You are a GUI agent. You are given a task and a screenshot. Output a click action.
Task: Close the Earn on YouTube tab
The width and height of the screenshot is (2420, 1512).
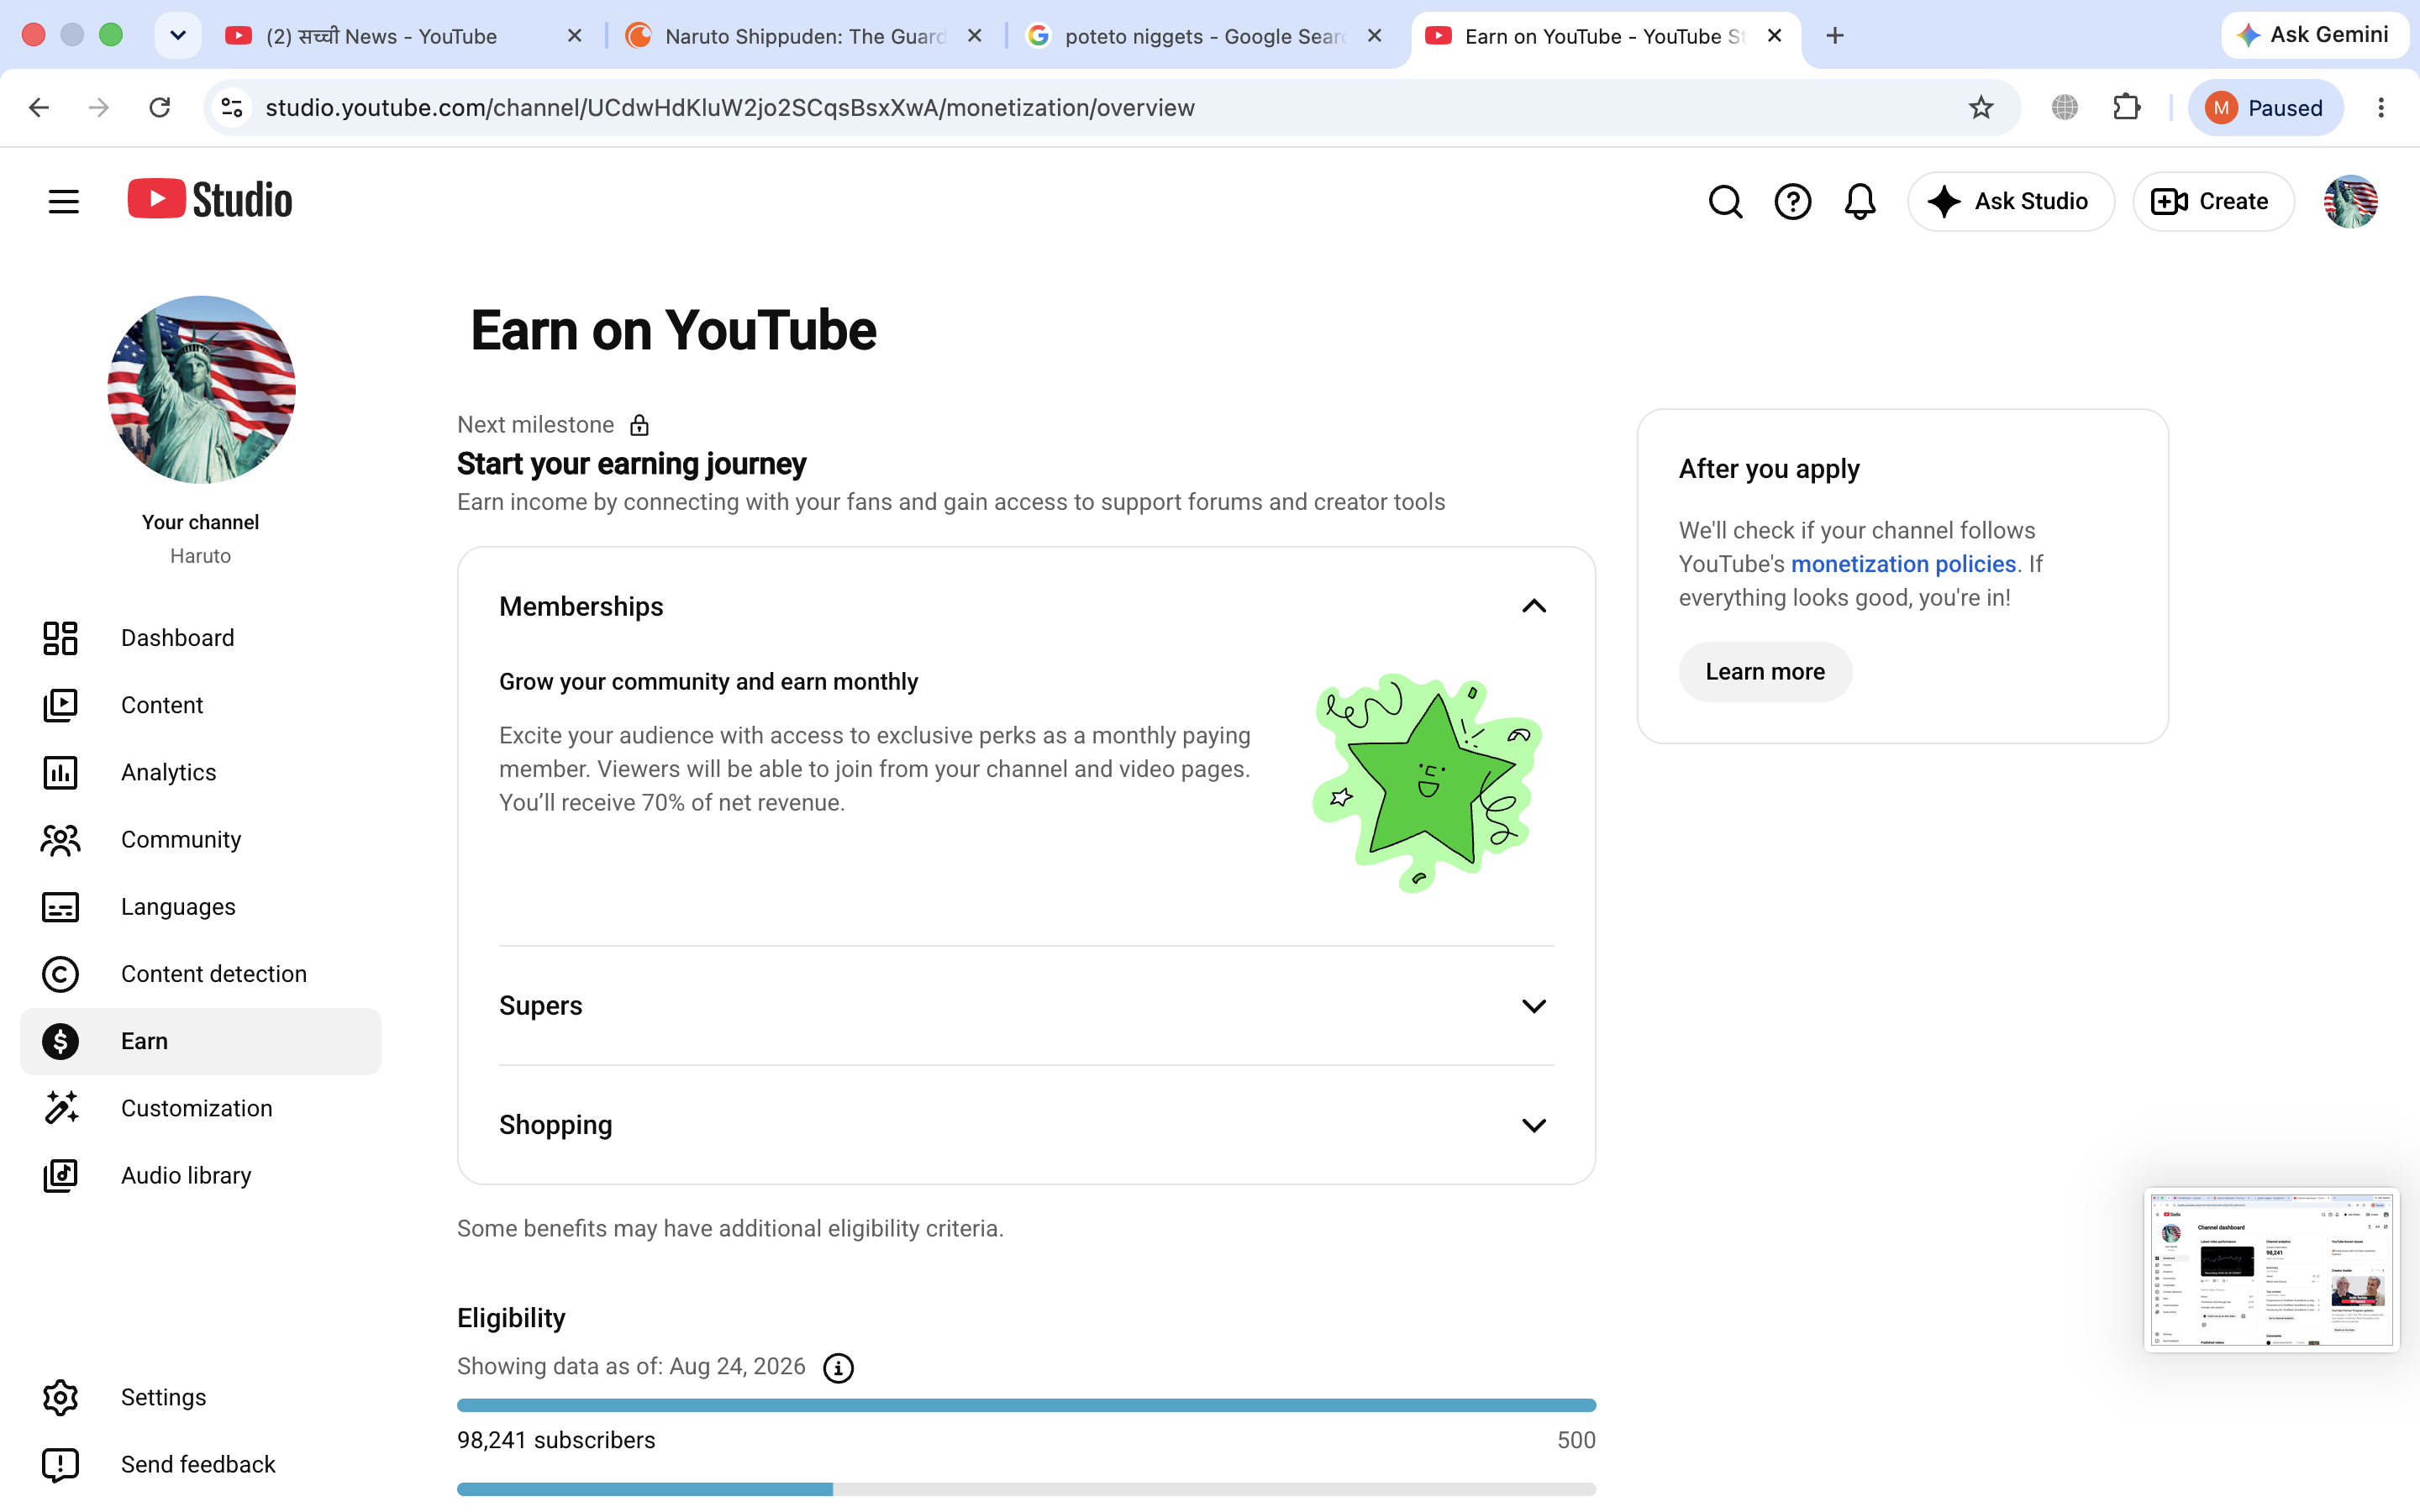[1775, 36]
